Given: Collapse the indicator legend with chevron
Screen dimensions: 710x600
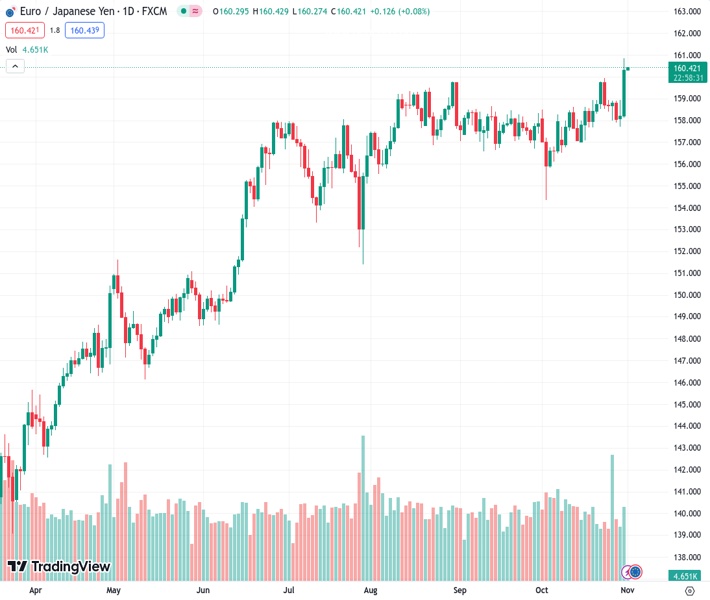Looking at the screenshot, I should click(15, 66).
